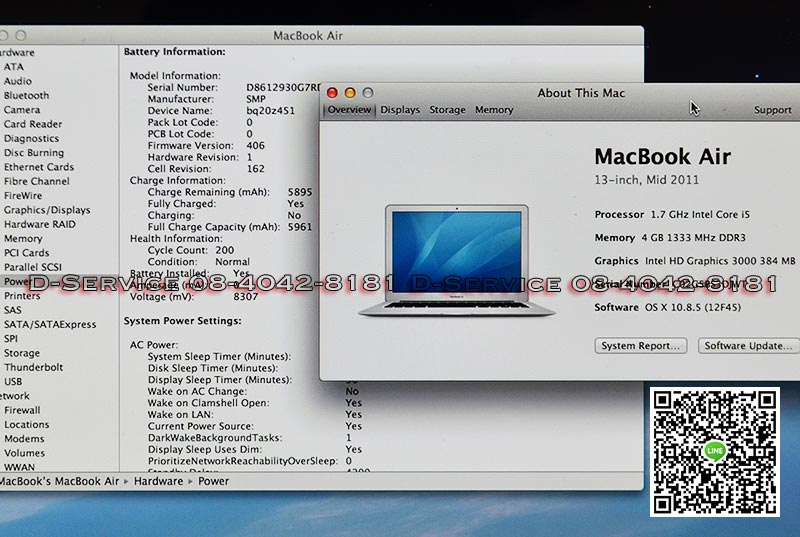Select Printers in the sidebar

click(22, 295)
